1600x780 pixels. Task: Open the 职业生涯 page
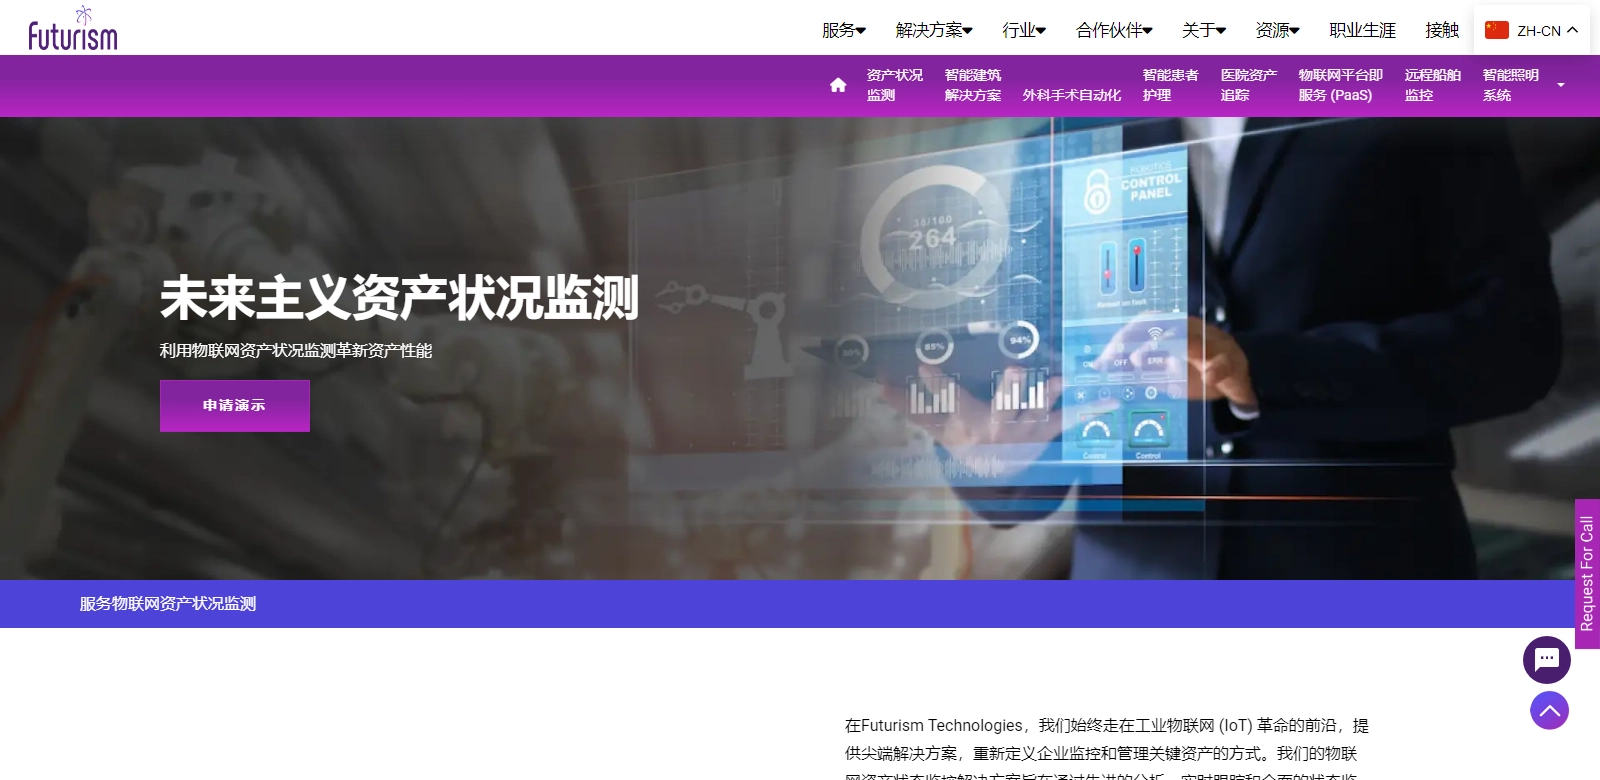[x=1362, y=30]
